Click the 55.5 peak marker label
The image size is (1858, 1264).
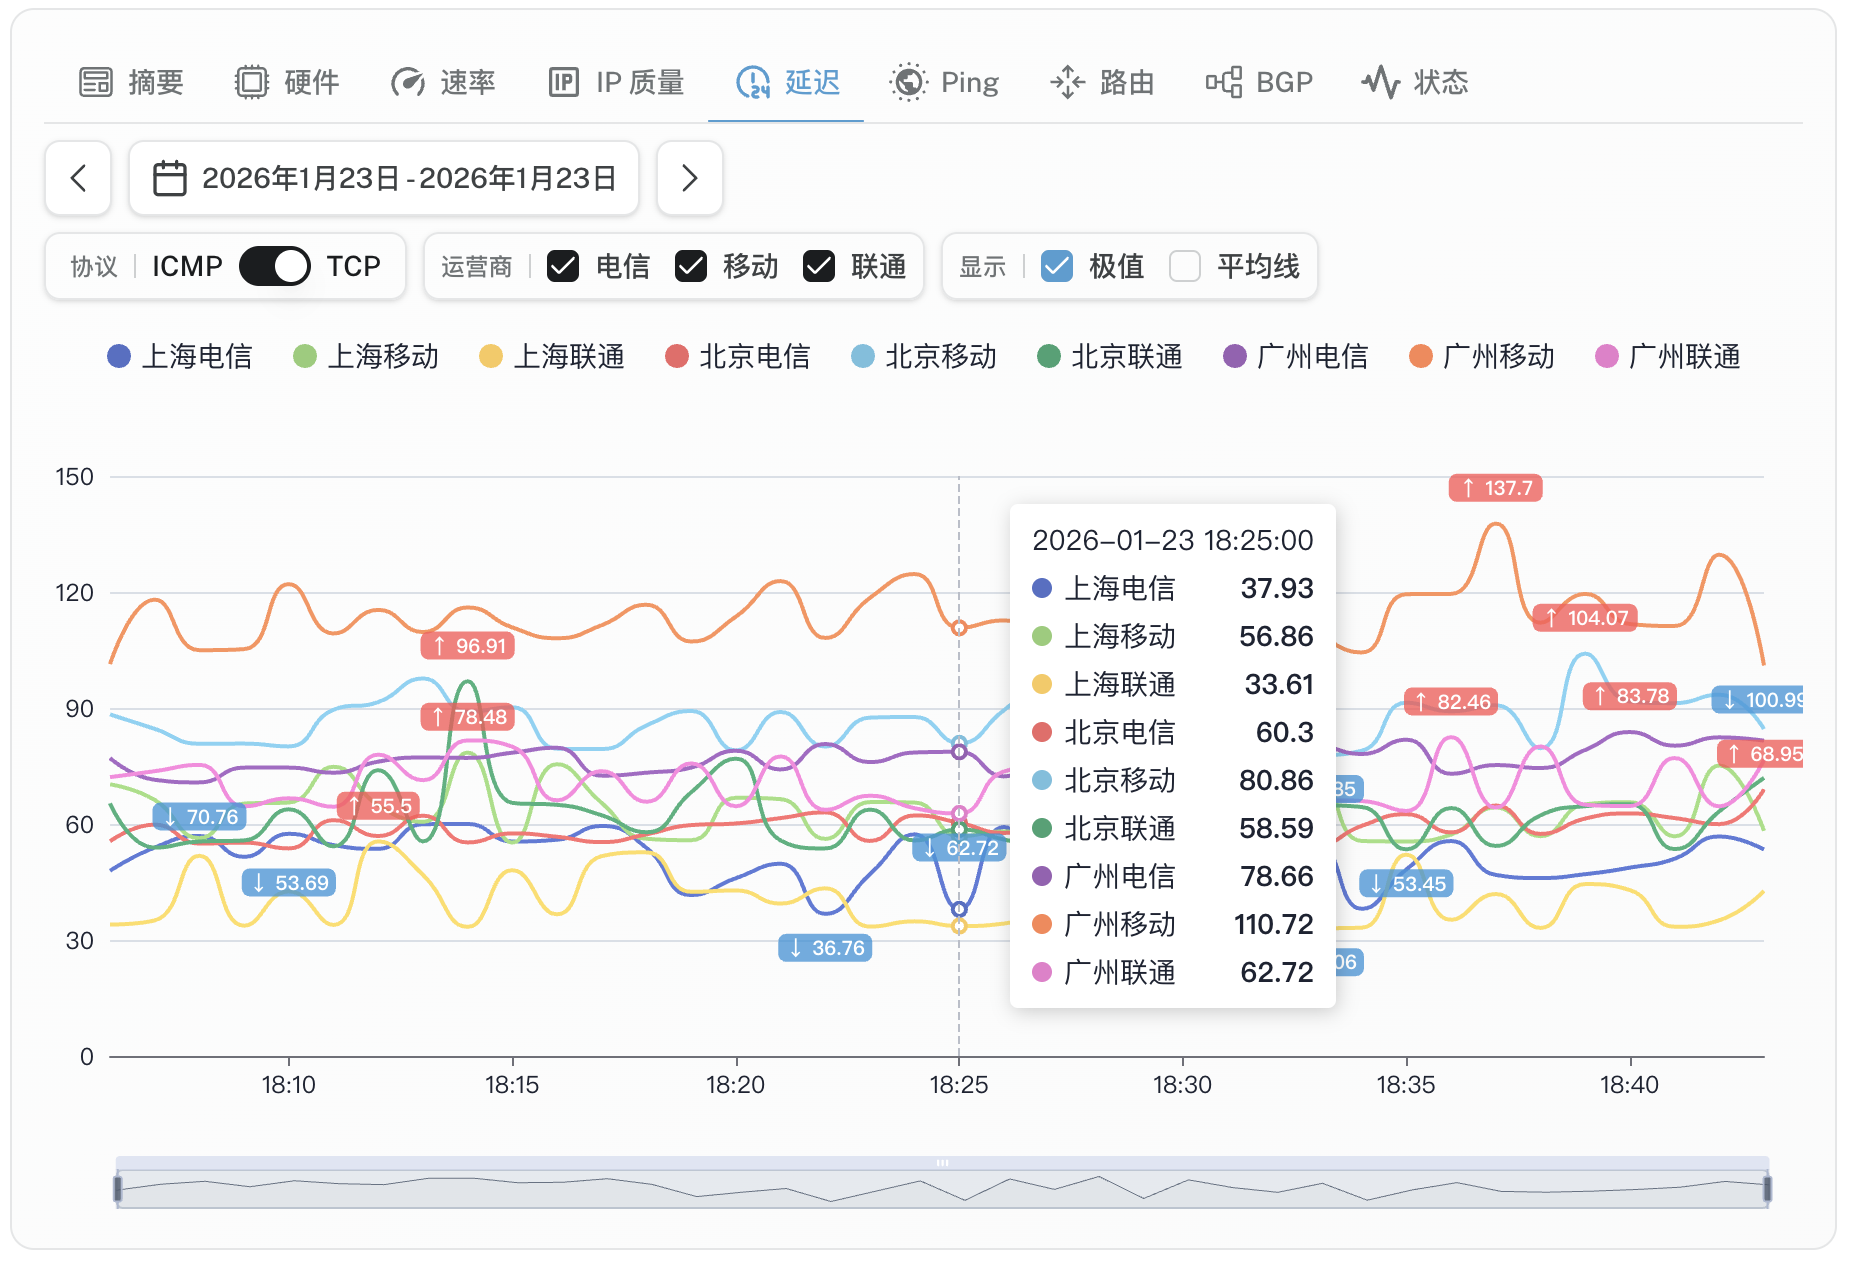[x=379, y=806]
